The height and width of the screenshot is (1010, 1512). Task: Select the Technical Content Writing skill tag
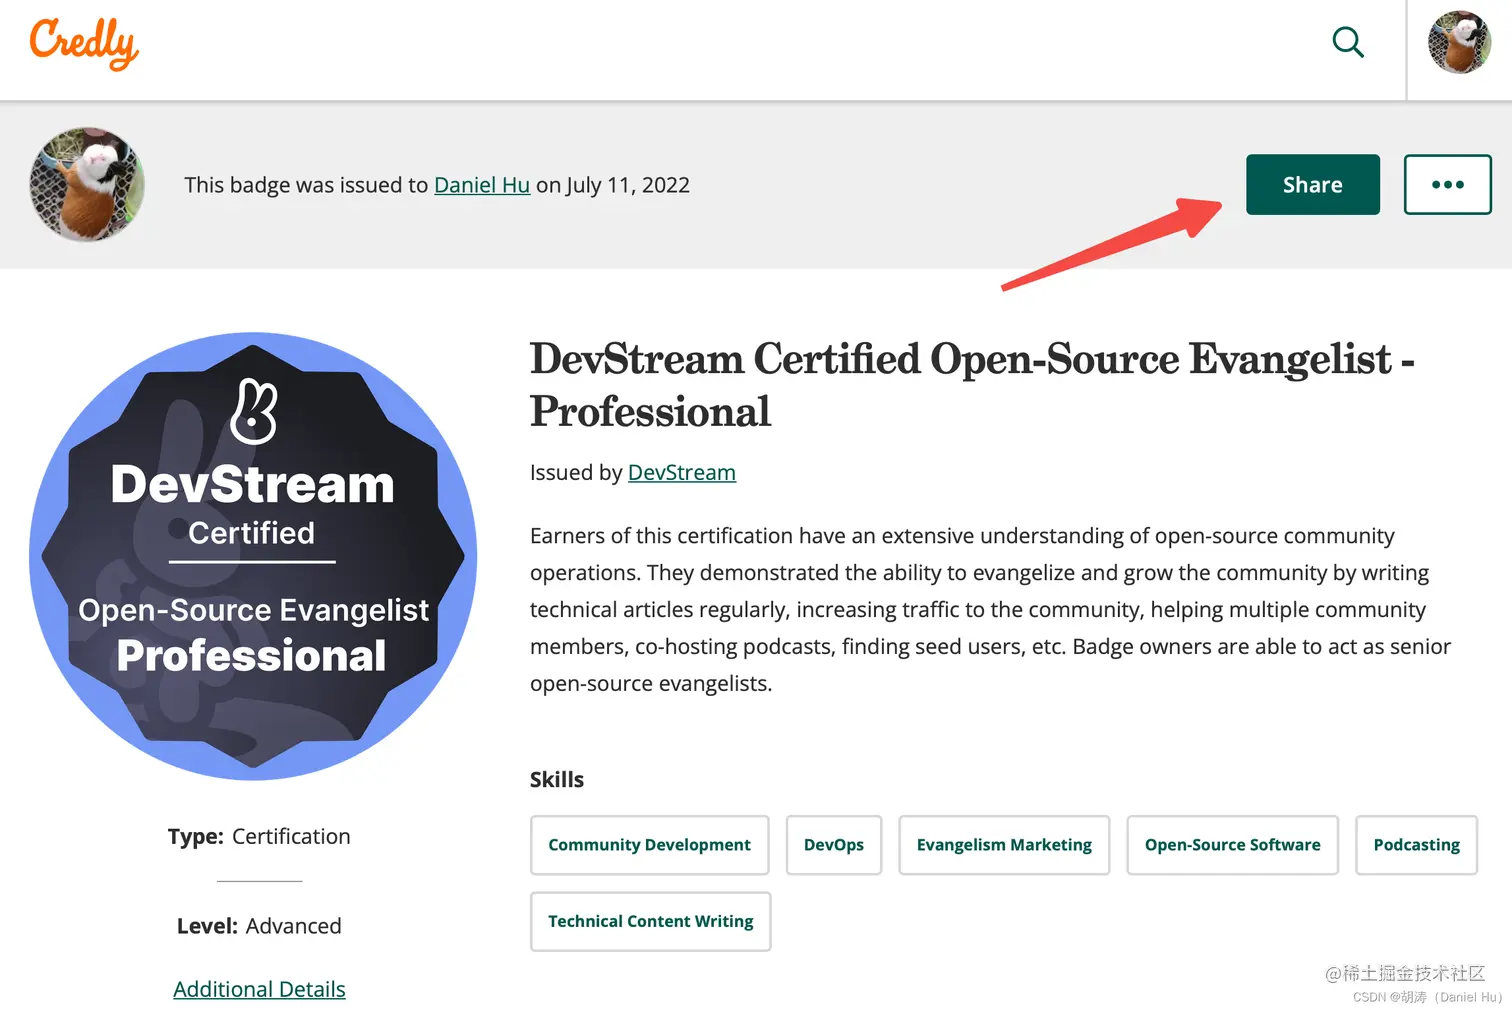click(x=650, y=921)
